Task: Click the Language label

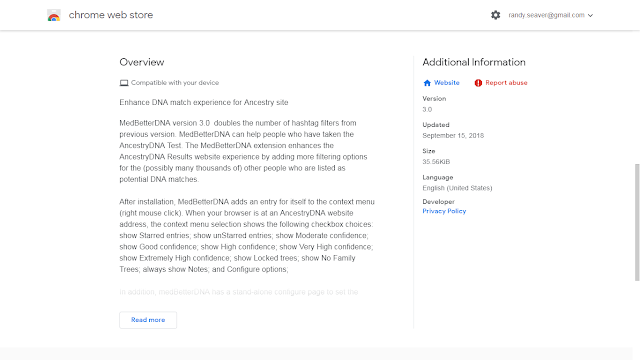Action: [x=438, y=178]
